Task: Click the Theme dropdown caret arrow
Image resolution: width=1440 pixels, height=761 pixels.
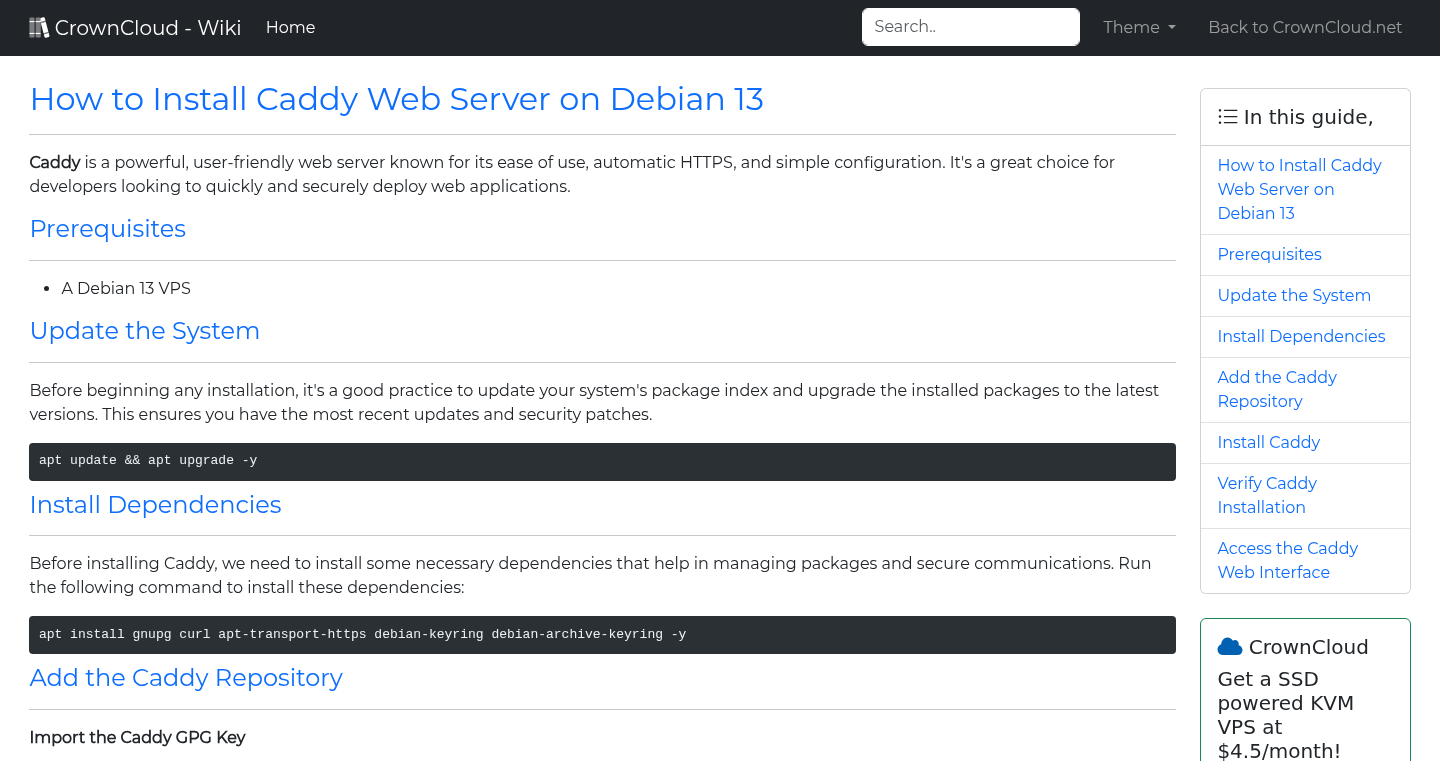Action: 1171,29
